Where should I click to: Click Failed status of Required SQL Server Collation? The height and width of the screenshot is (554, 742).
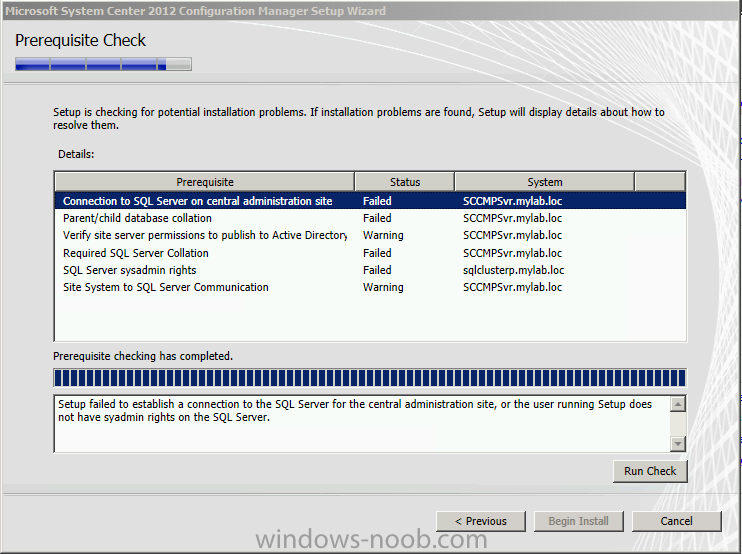coord(377,253)
